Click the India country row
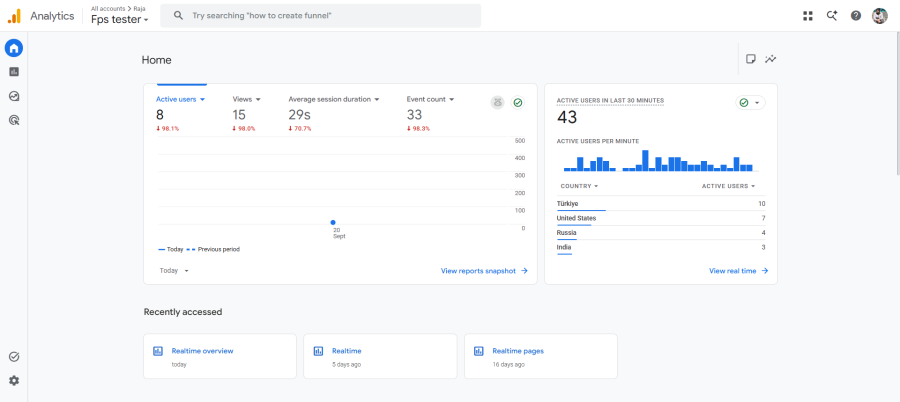This screenshot has height=402, width=900. pos(661,248)
